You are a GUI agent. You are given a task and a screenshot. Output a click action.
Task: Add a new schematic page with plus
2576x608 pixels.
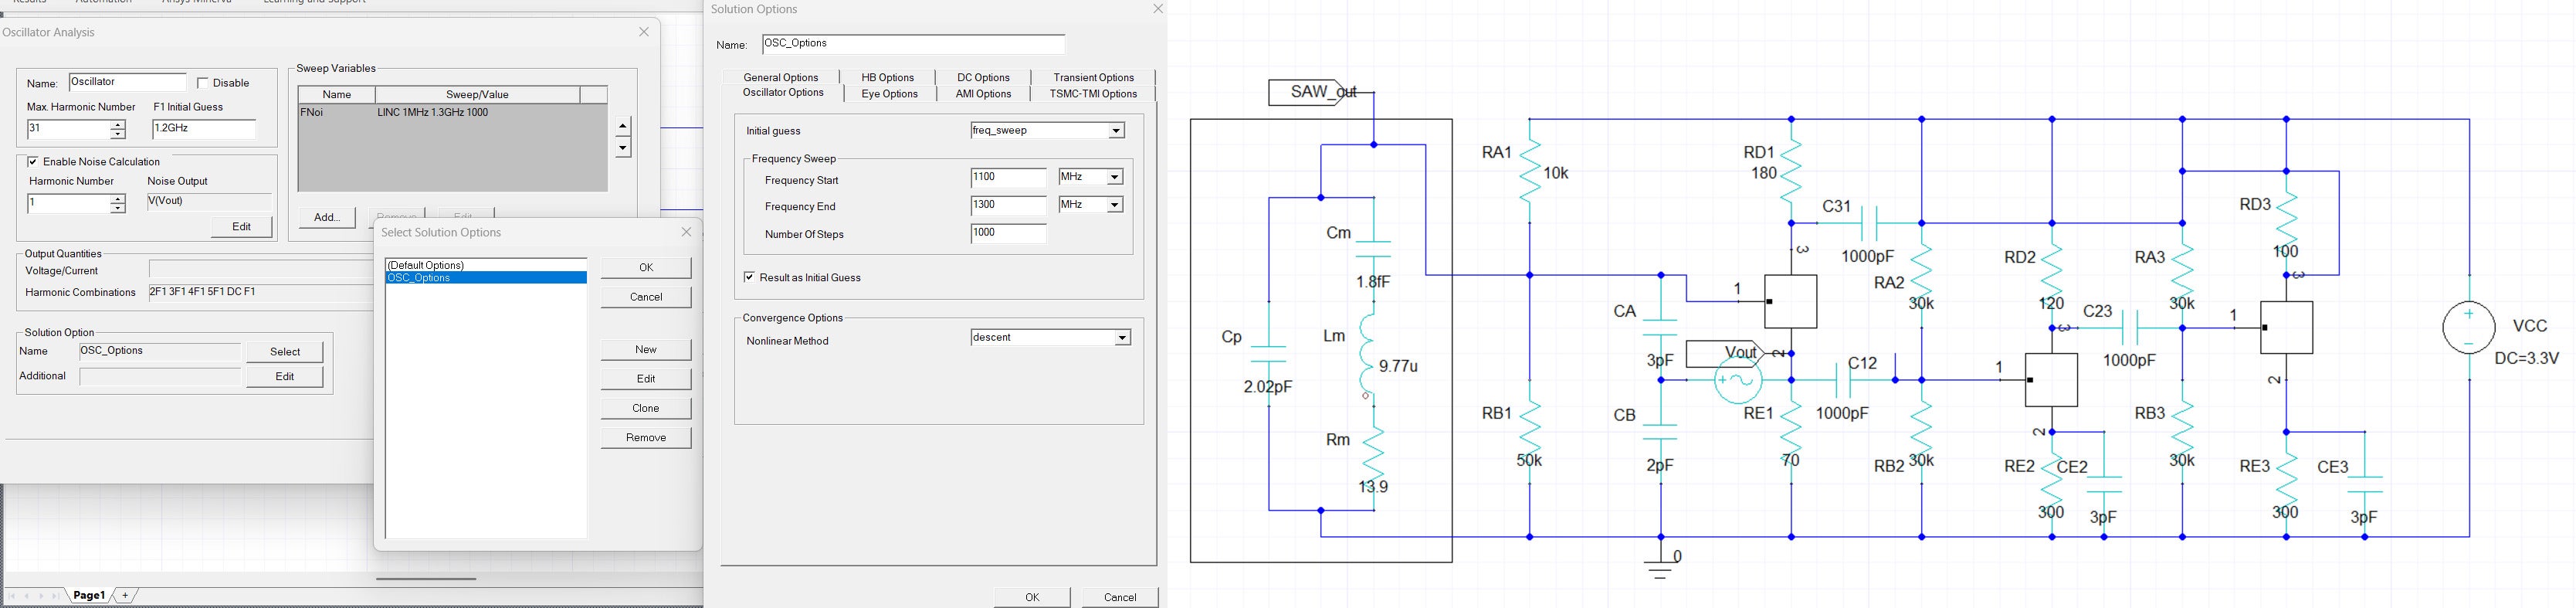[x=125, y=595]
